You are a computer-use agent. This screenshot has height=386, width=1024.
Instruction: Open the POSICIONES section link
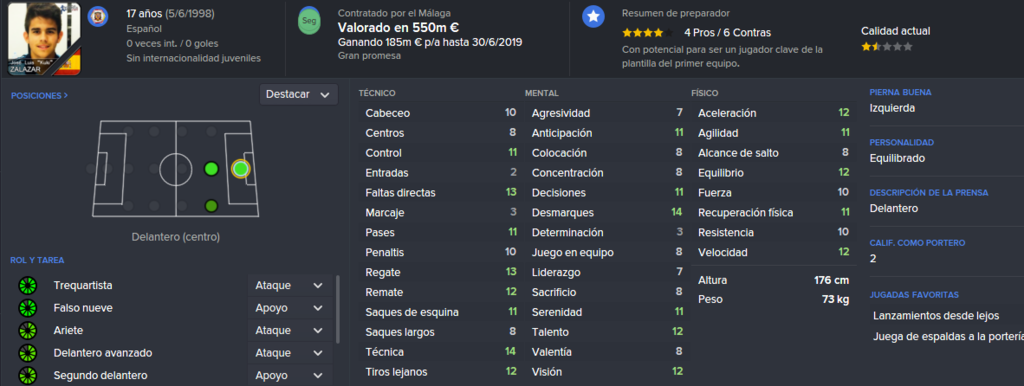[39, 95]
